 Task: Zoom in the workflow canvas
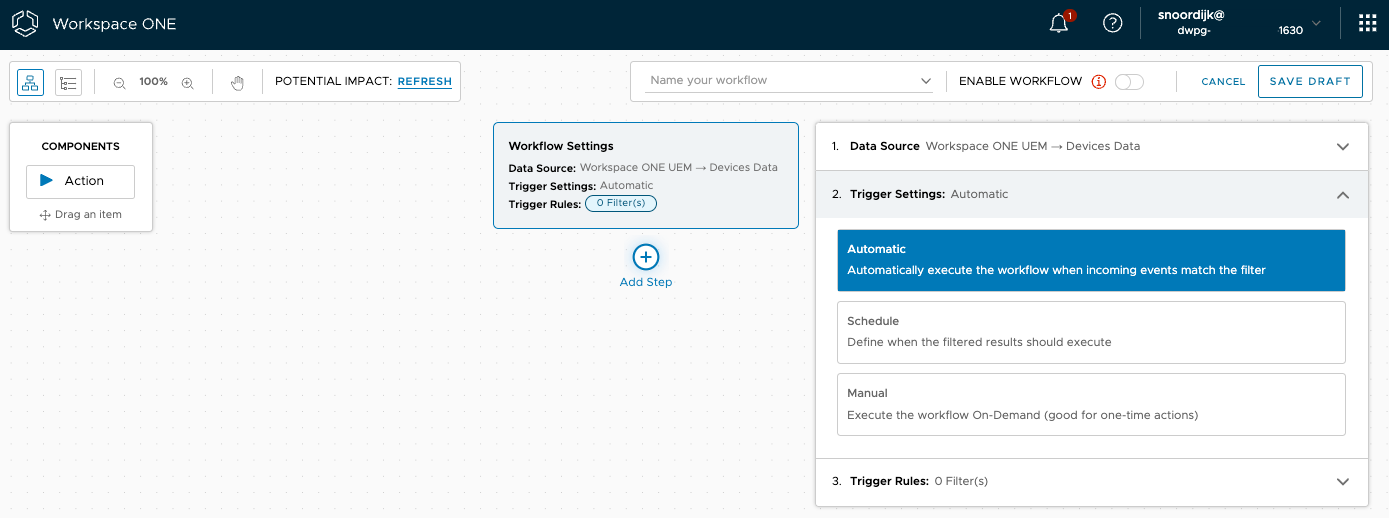click(187, 82)
